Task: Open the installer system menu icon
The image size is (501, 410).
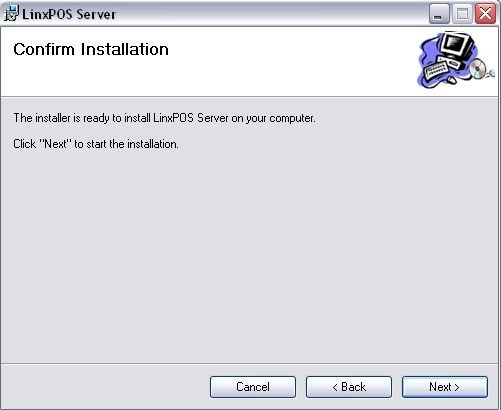Action: pos(11,14)
